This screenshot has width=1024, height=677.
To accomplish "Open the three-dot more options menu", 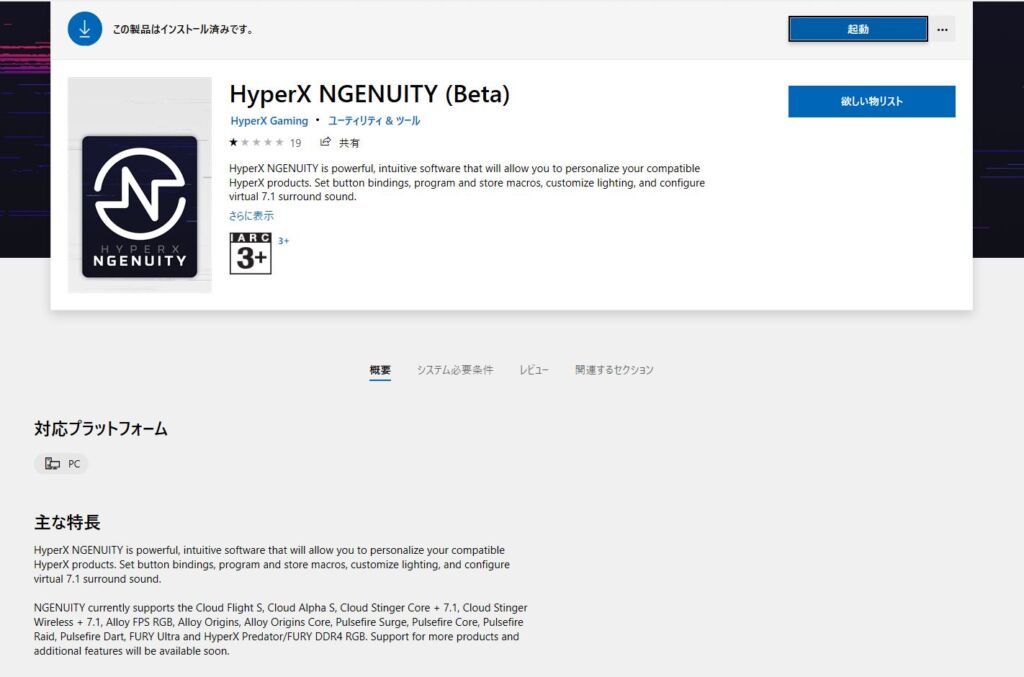I will click(942, 29).
